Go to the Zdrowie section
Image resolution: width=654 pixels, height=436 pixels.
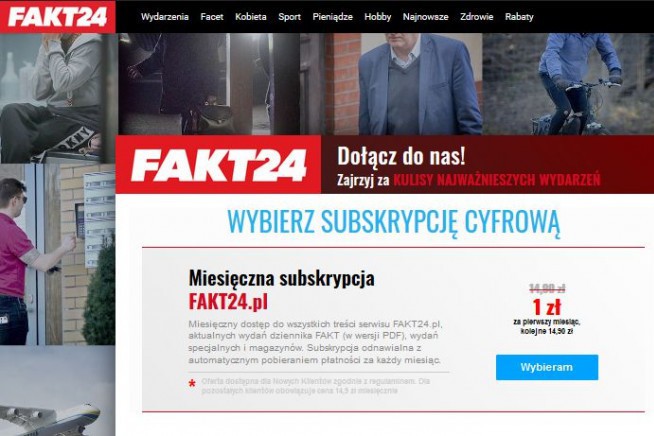click(476, 17)
